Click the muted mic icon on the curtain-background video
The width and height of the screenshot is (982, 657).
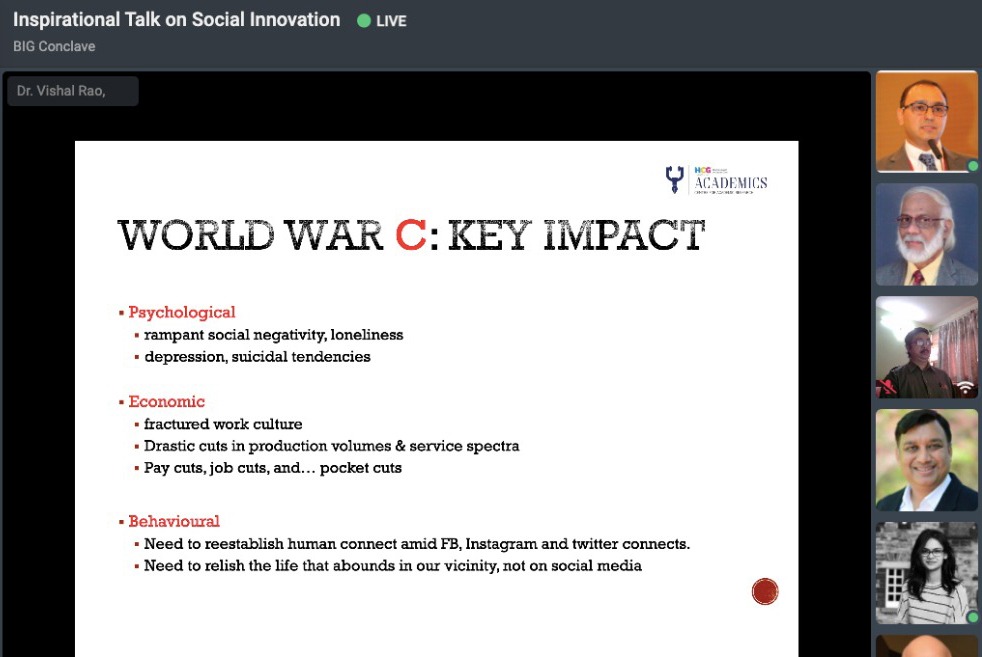(886, 387)
